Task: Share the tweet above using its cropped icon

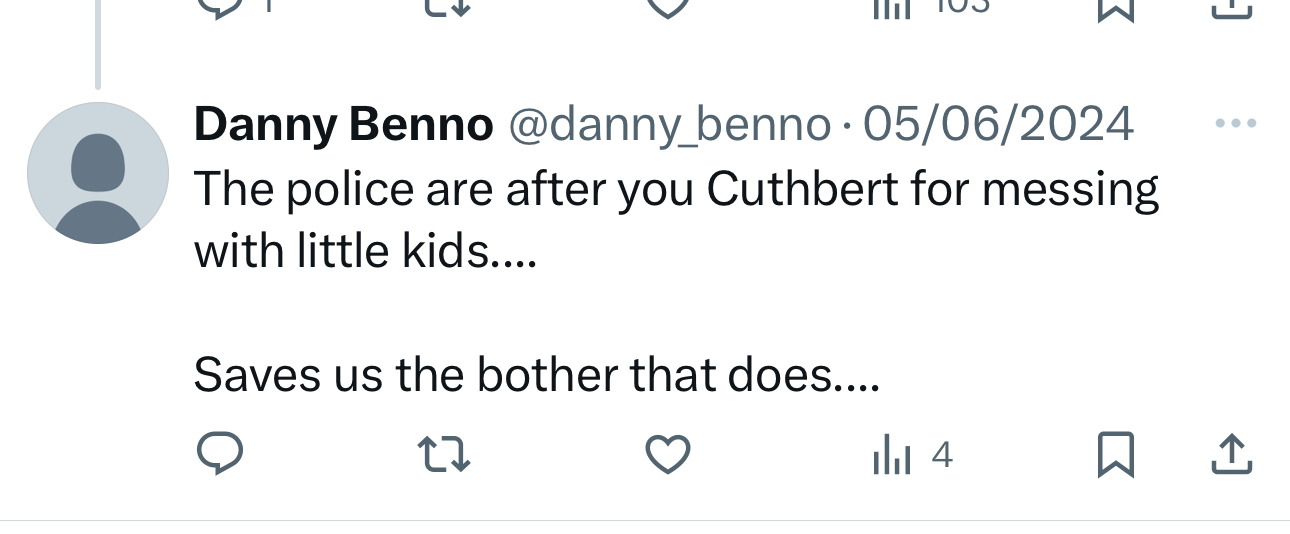Action: (1232, 6)
